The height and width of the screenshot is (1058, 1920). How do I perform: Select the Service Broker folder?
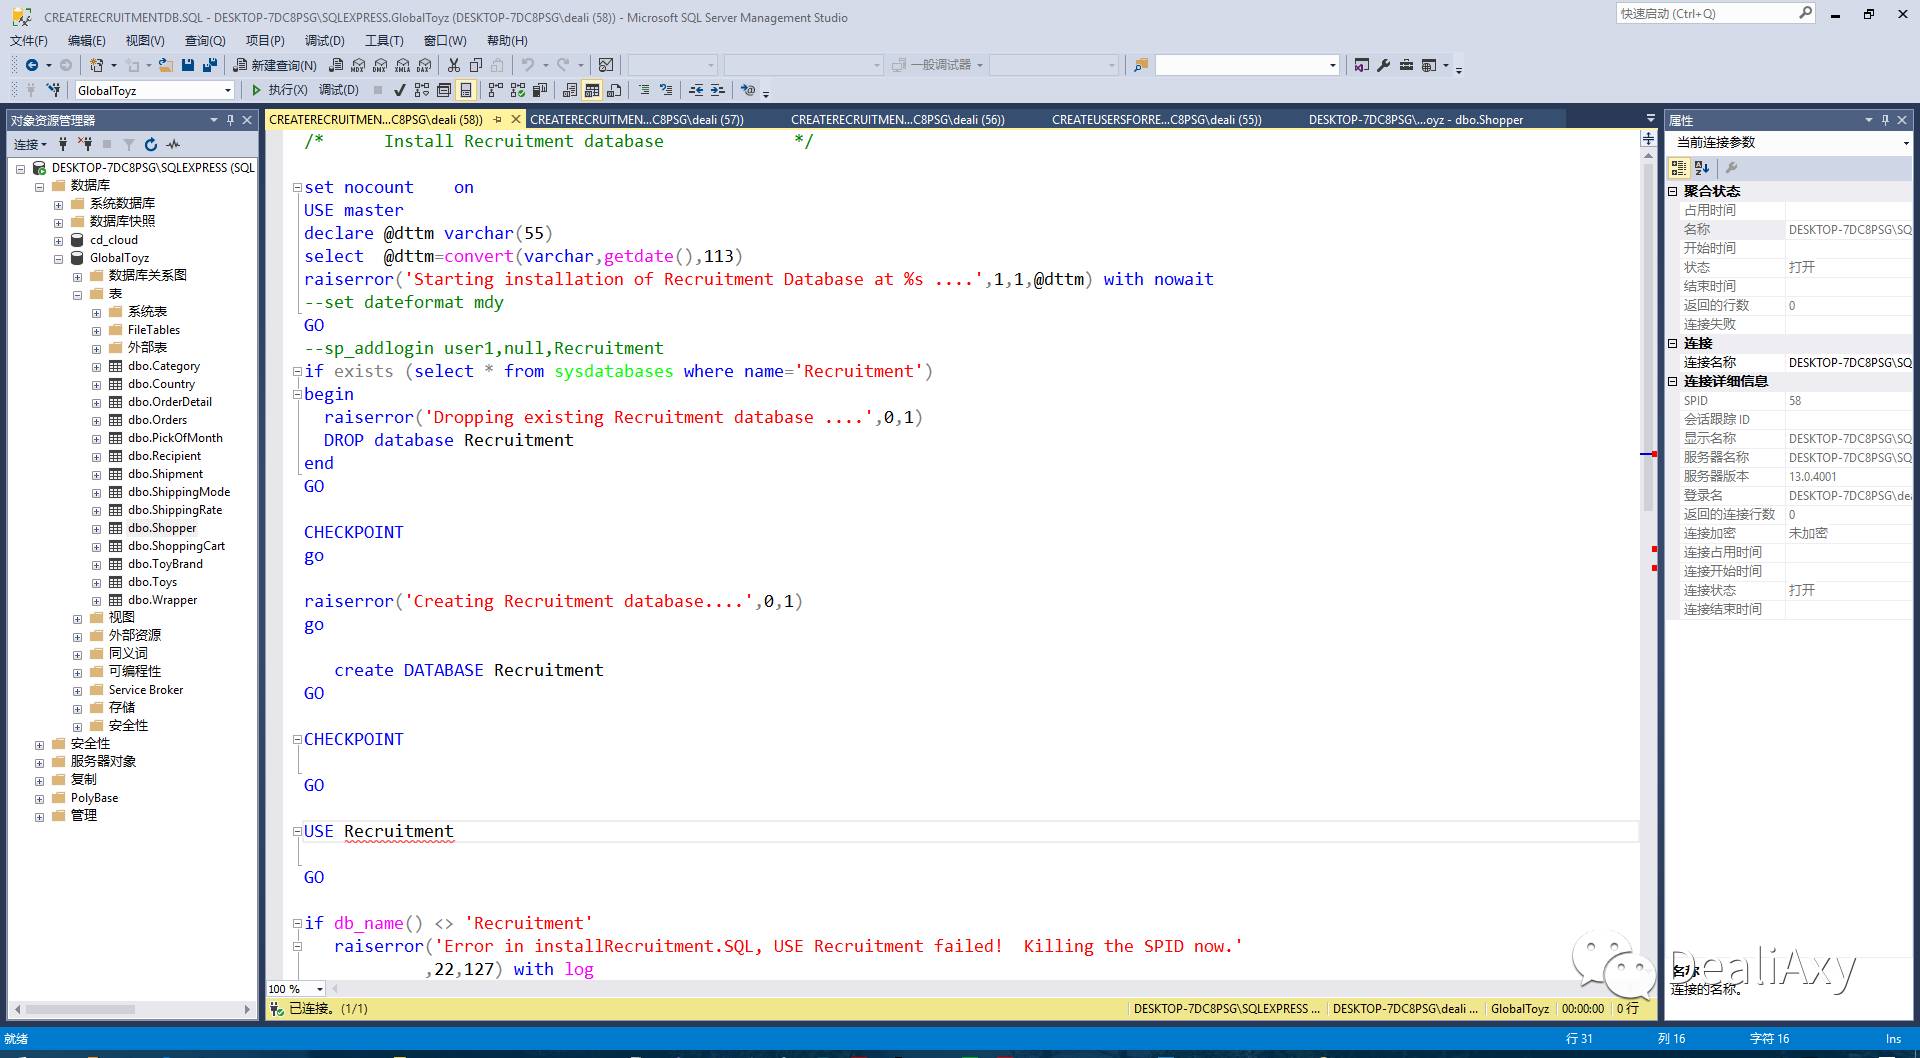click(146, 690)
